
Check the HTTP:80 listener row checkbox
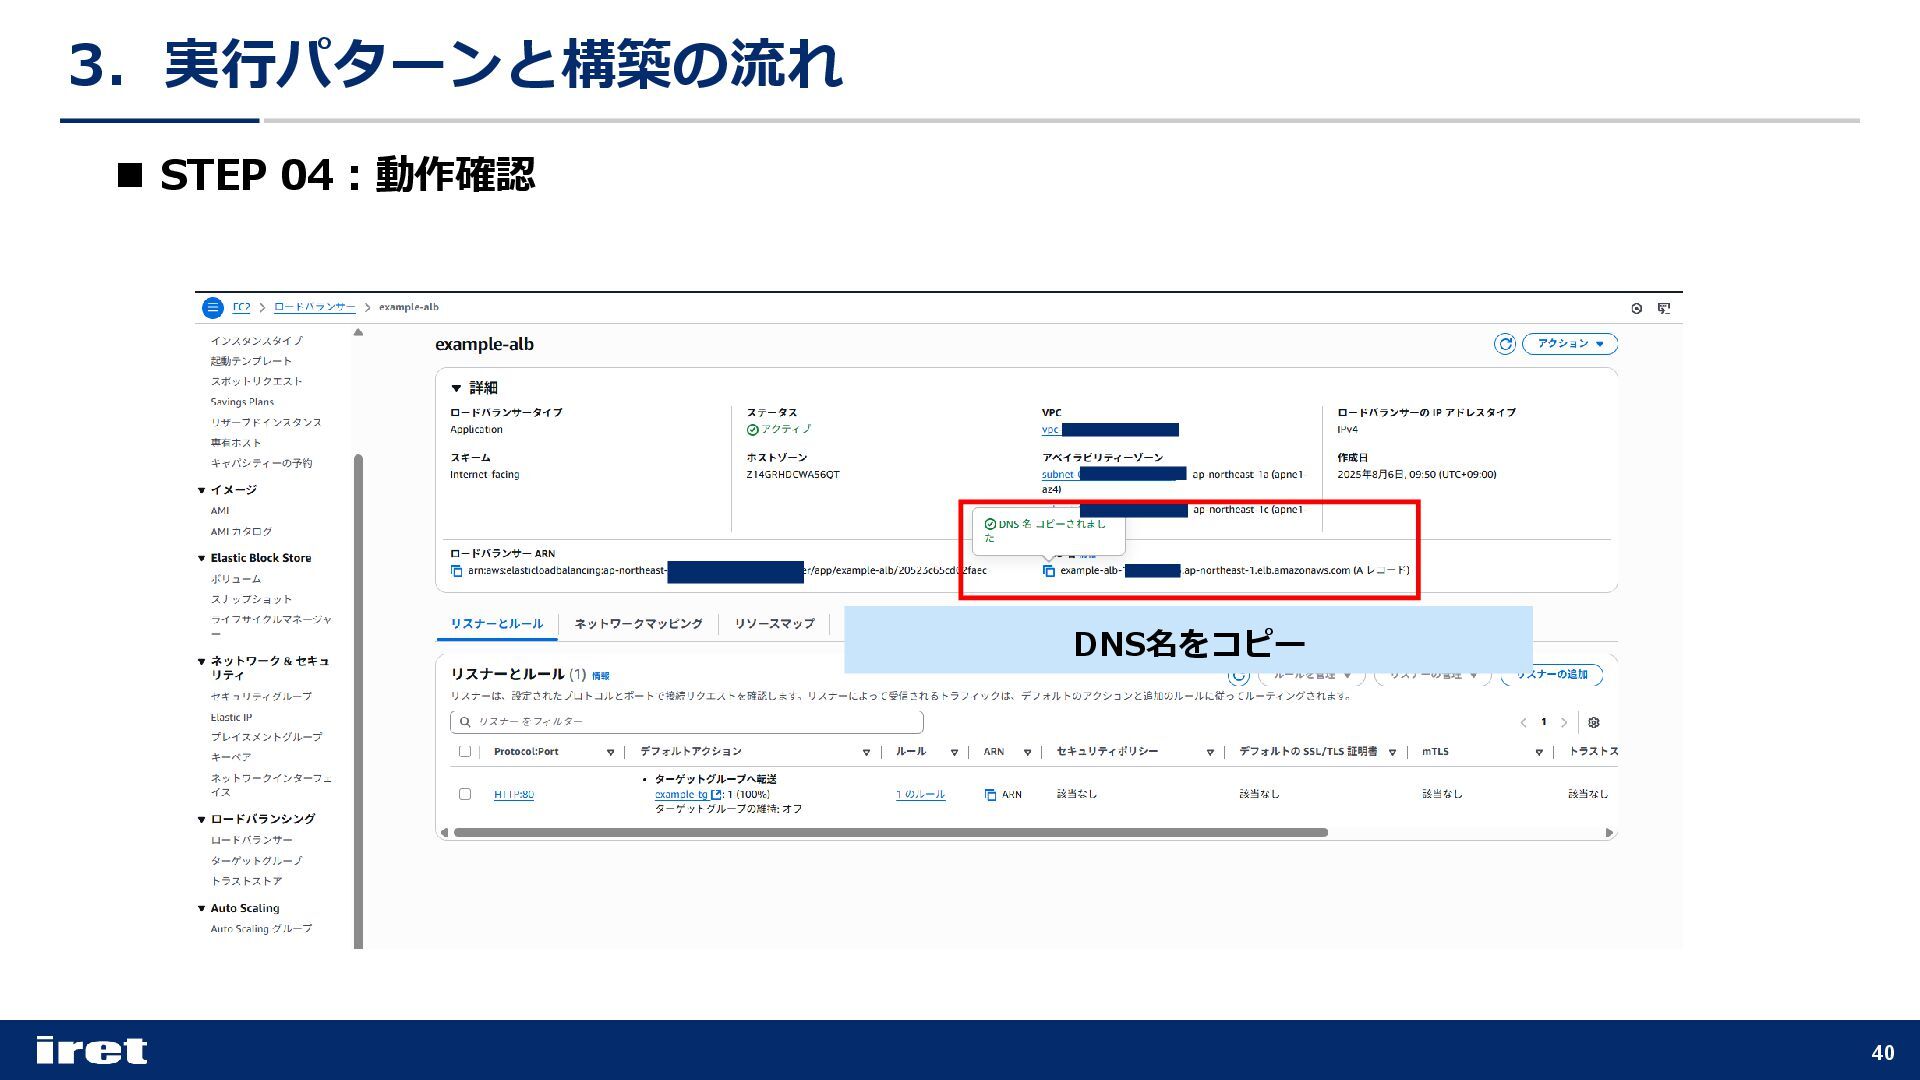tap(464, 794)
